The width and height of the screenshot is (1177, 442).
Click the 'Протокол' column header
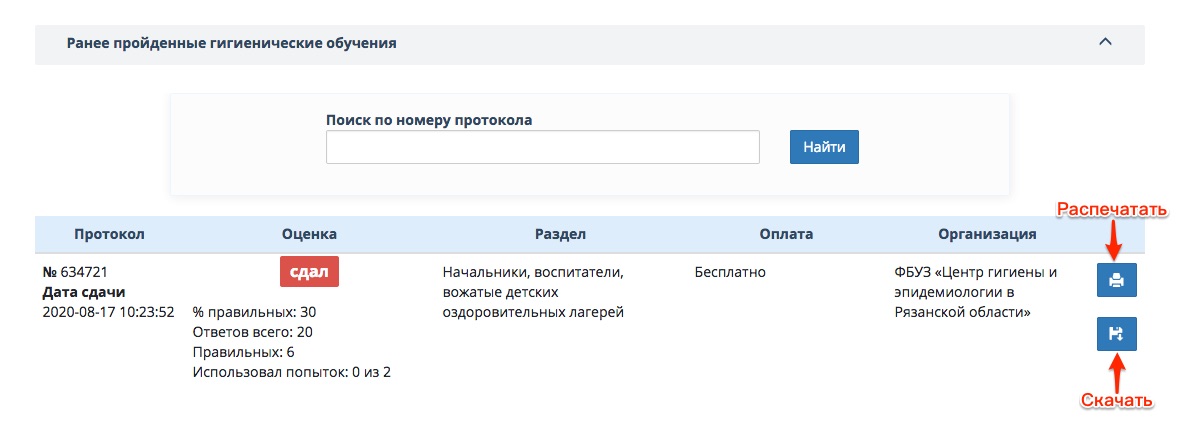coord(109,234)
